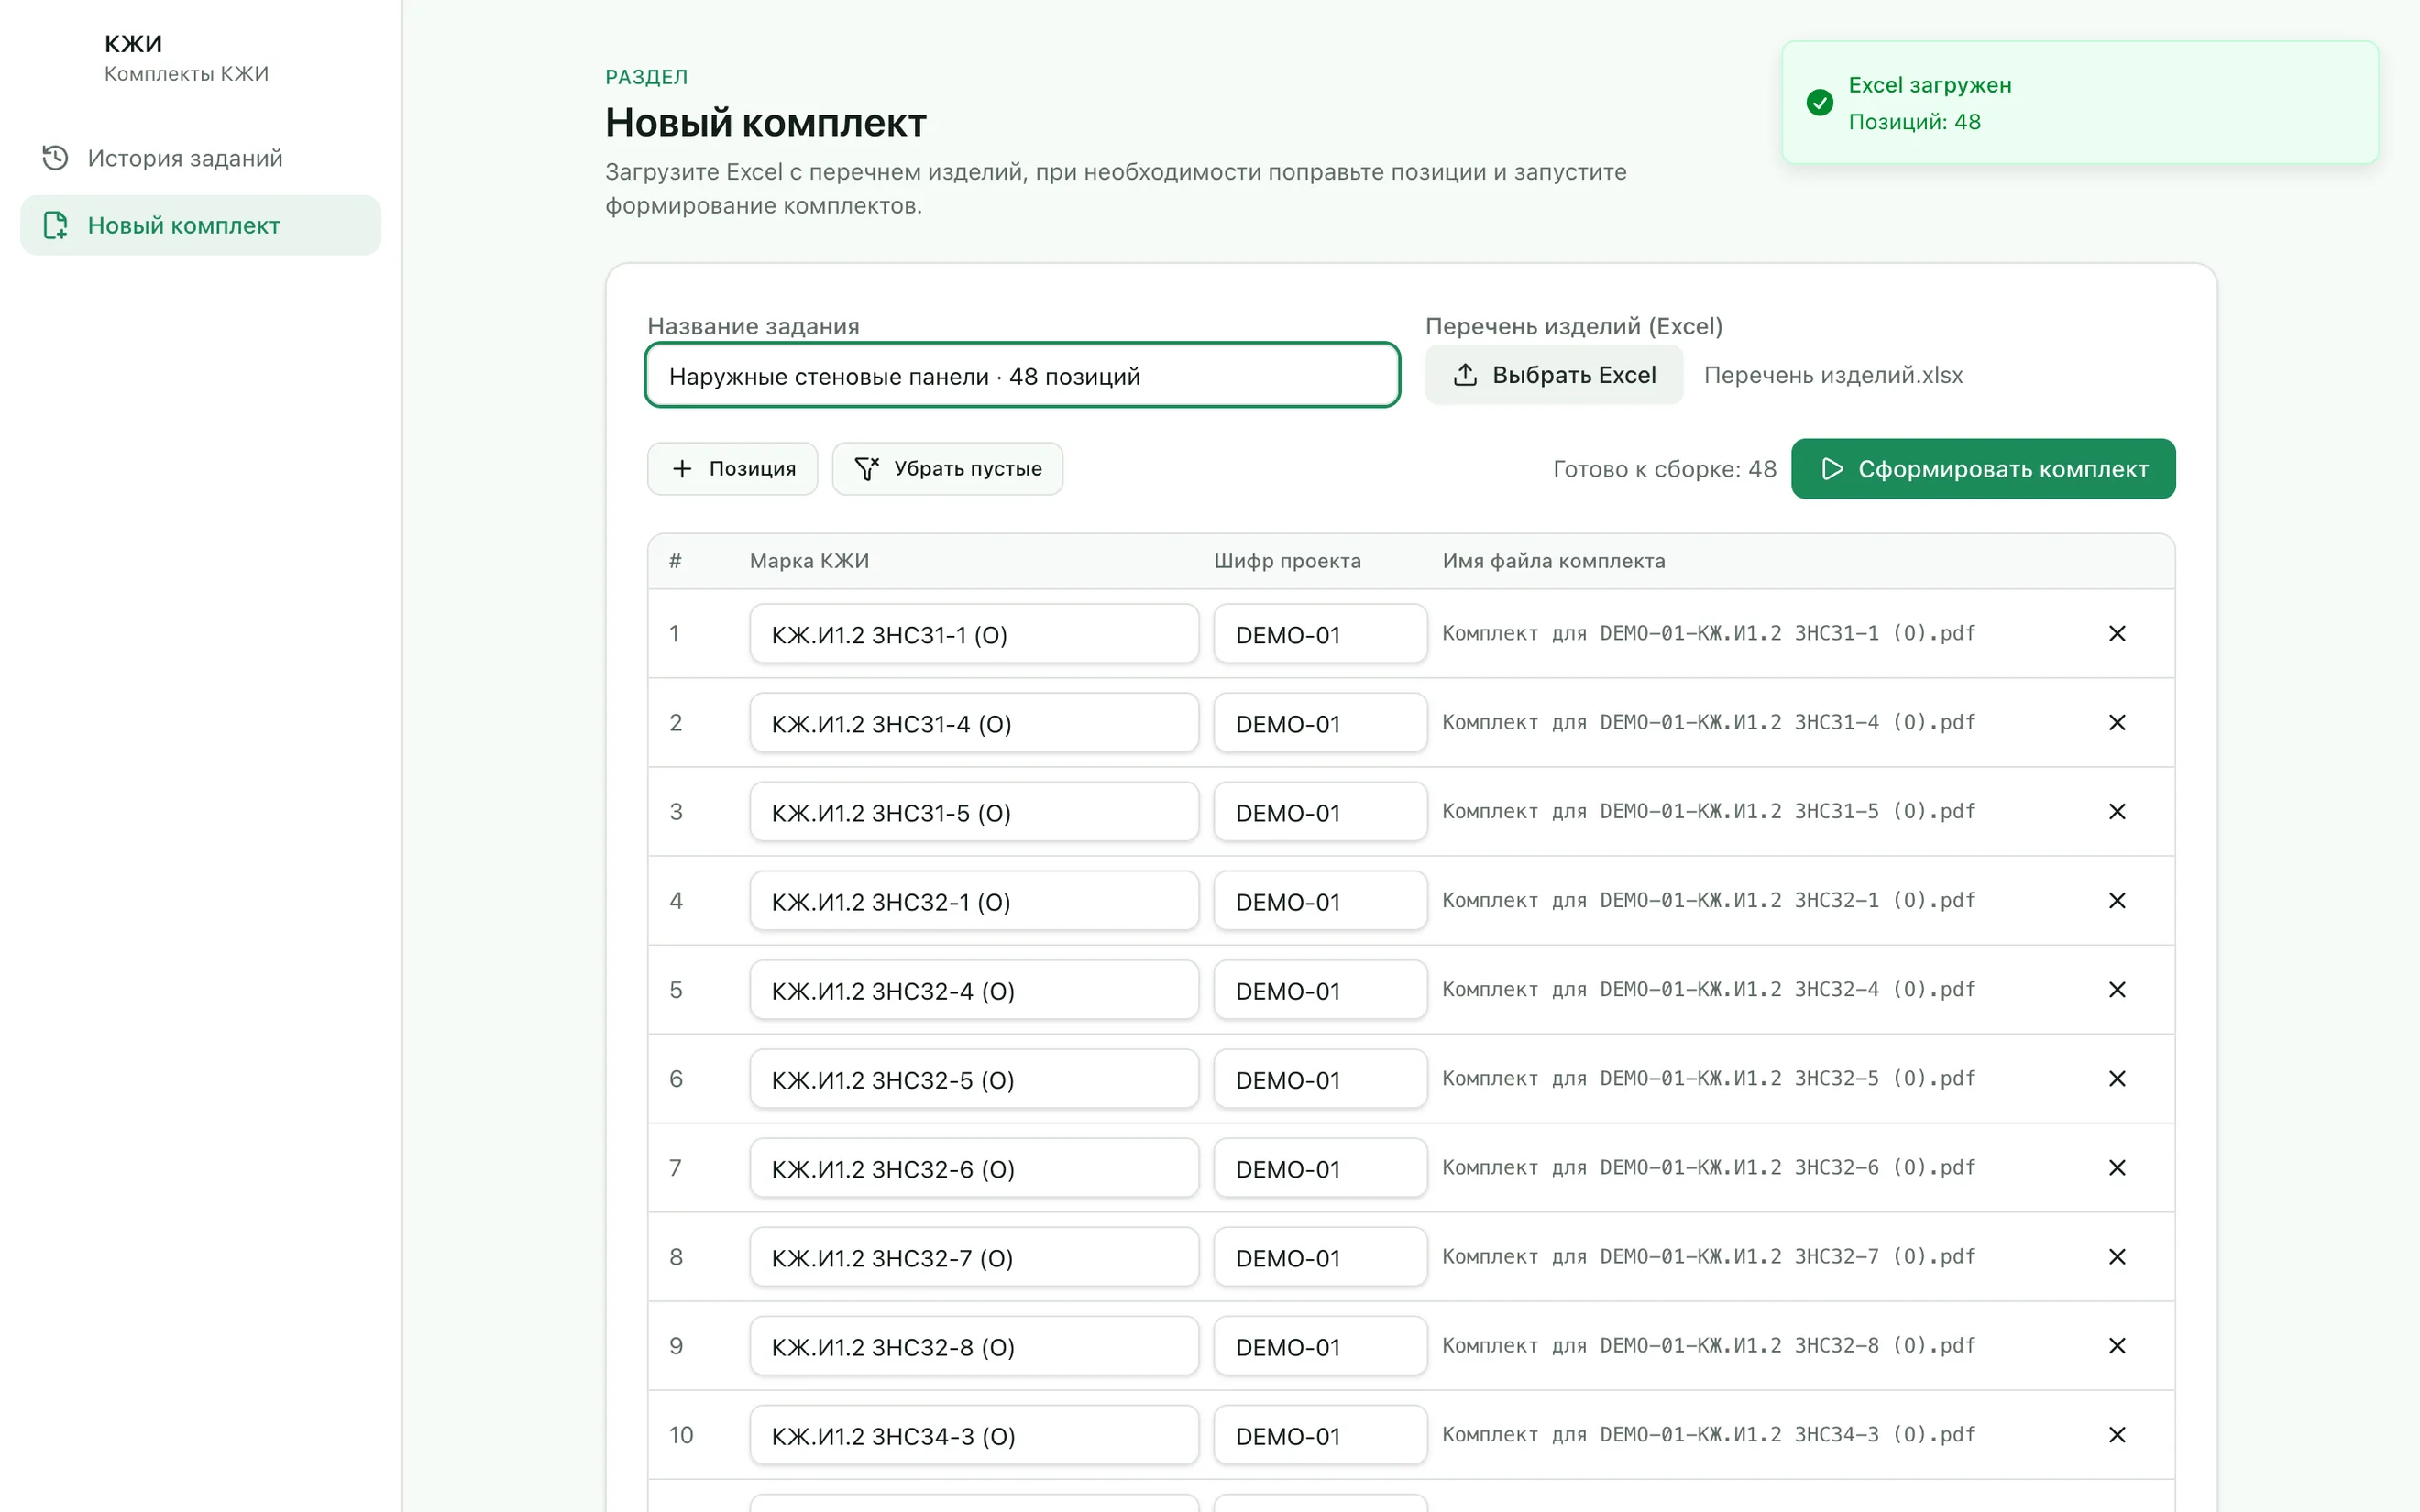Click Выбрать Excel button

[1554, 375]
